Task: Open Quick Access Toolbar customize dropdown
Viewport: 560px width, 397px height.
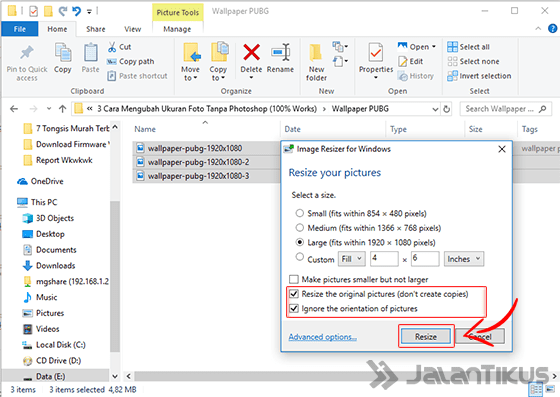Action: point(89,12)
